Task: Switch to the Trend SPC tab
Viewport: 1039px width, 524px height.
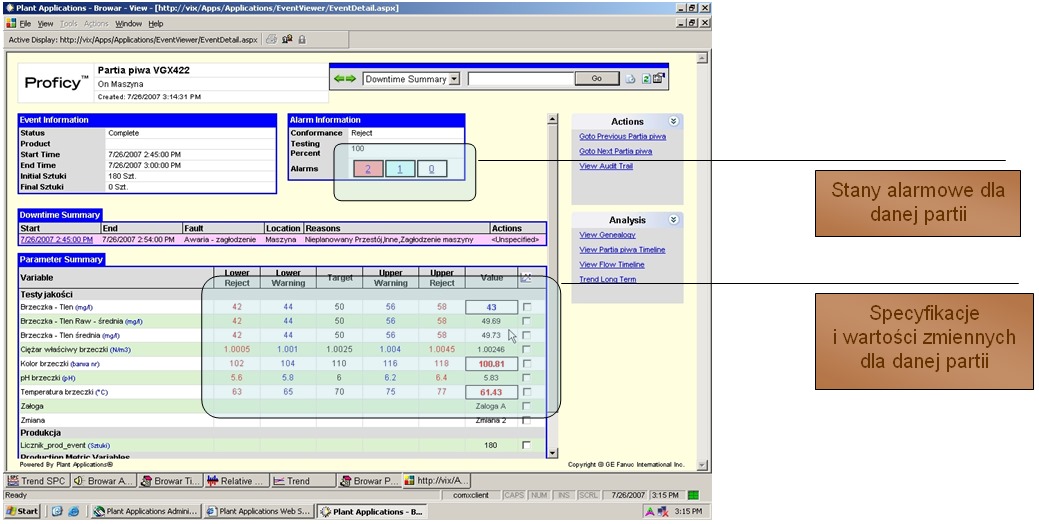Action: click(x=36, y=481)
